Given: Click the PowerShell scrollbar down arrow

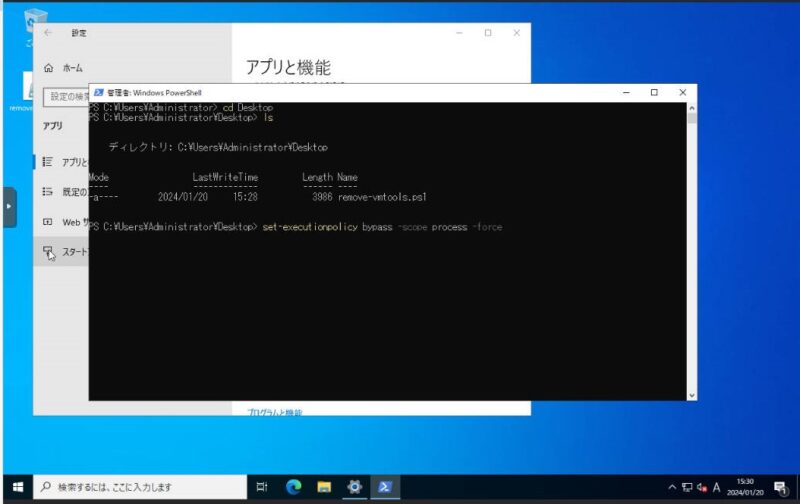Looking at the screenshot, I should coord(692,395).
